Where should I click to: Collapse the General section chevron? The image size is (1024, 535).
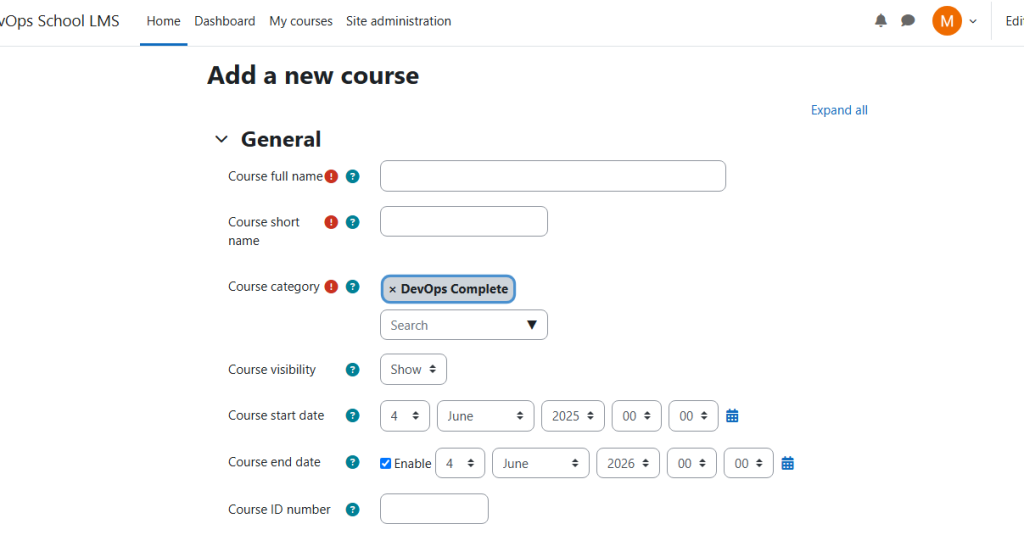(221, 139)
